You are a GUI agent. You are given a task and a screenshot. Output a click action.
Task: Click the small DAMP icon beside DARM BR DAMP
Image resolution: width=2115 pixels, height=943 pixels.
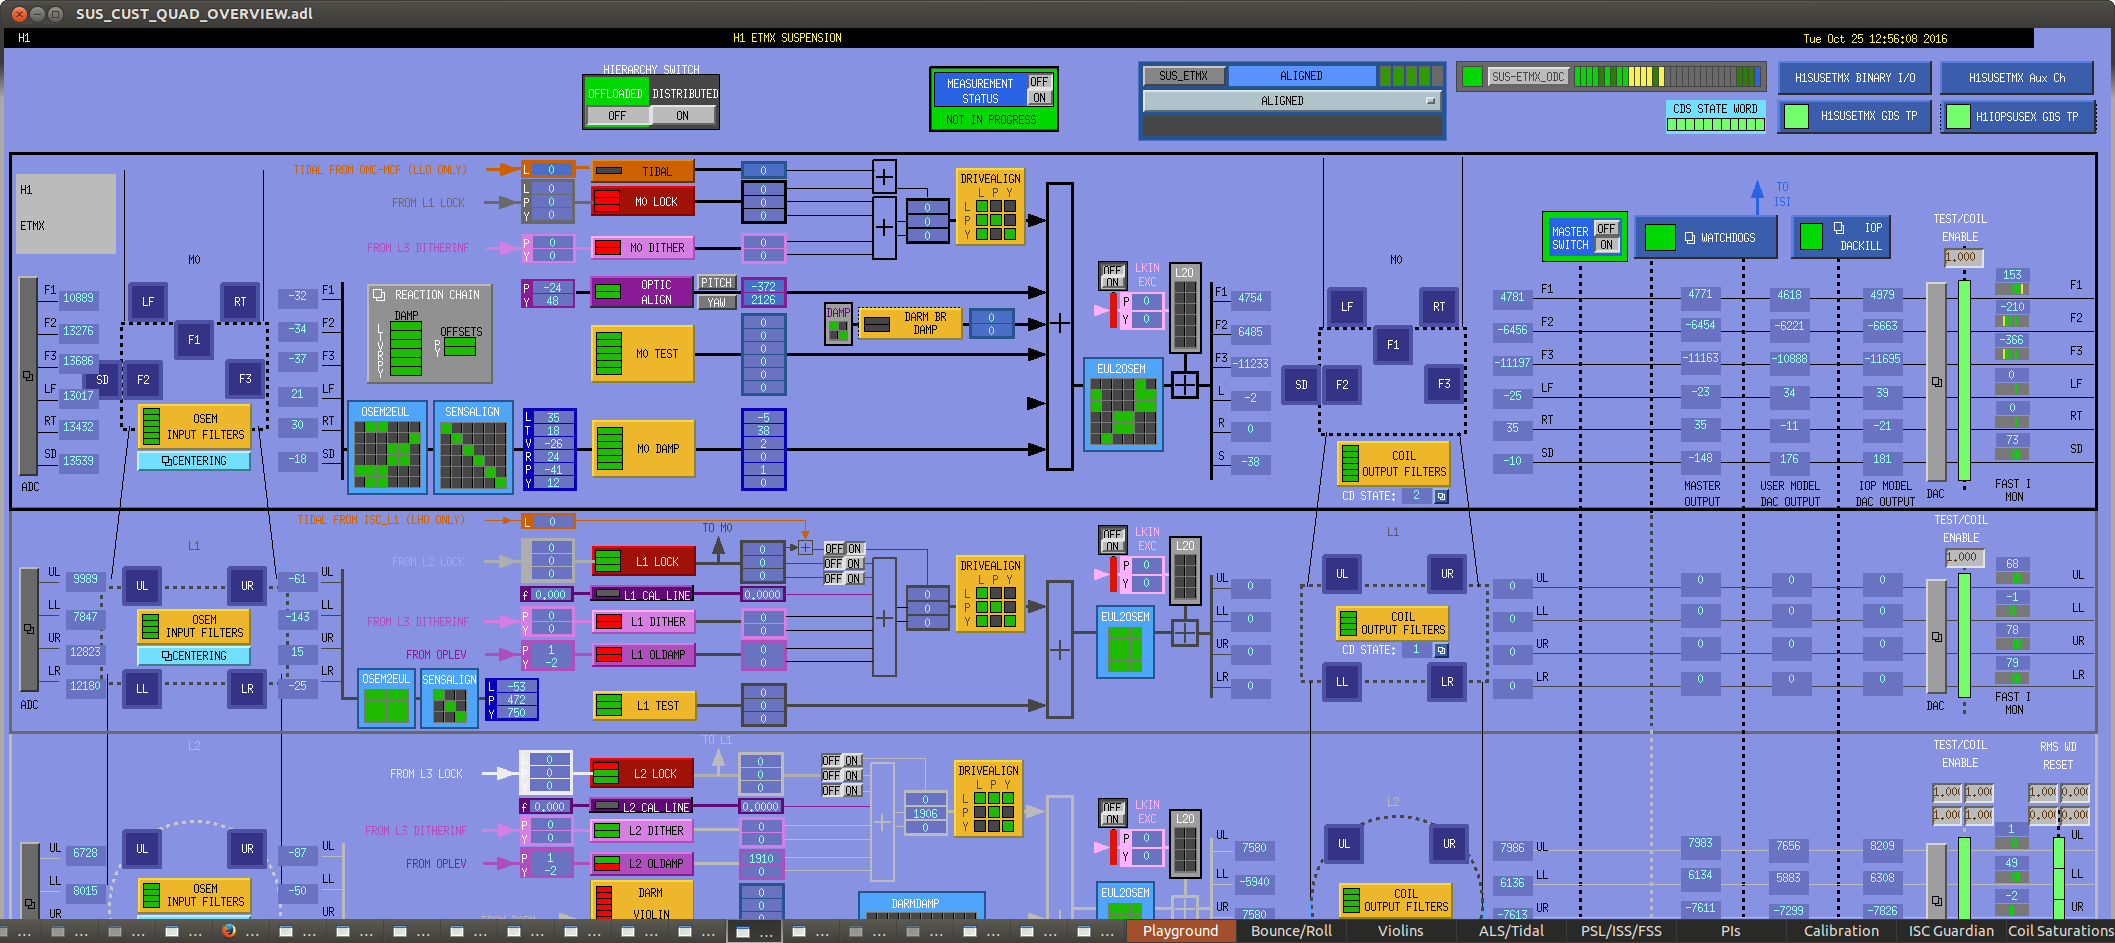(x=838, y=323)
